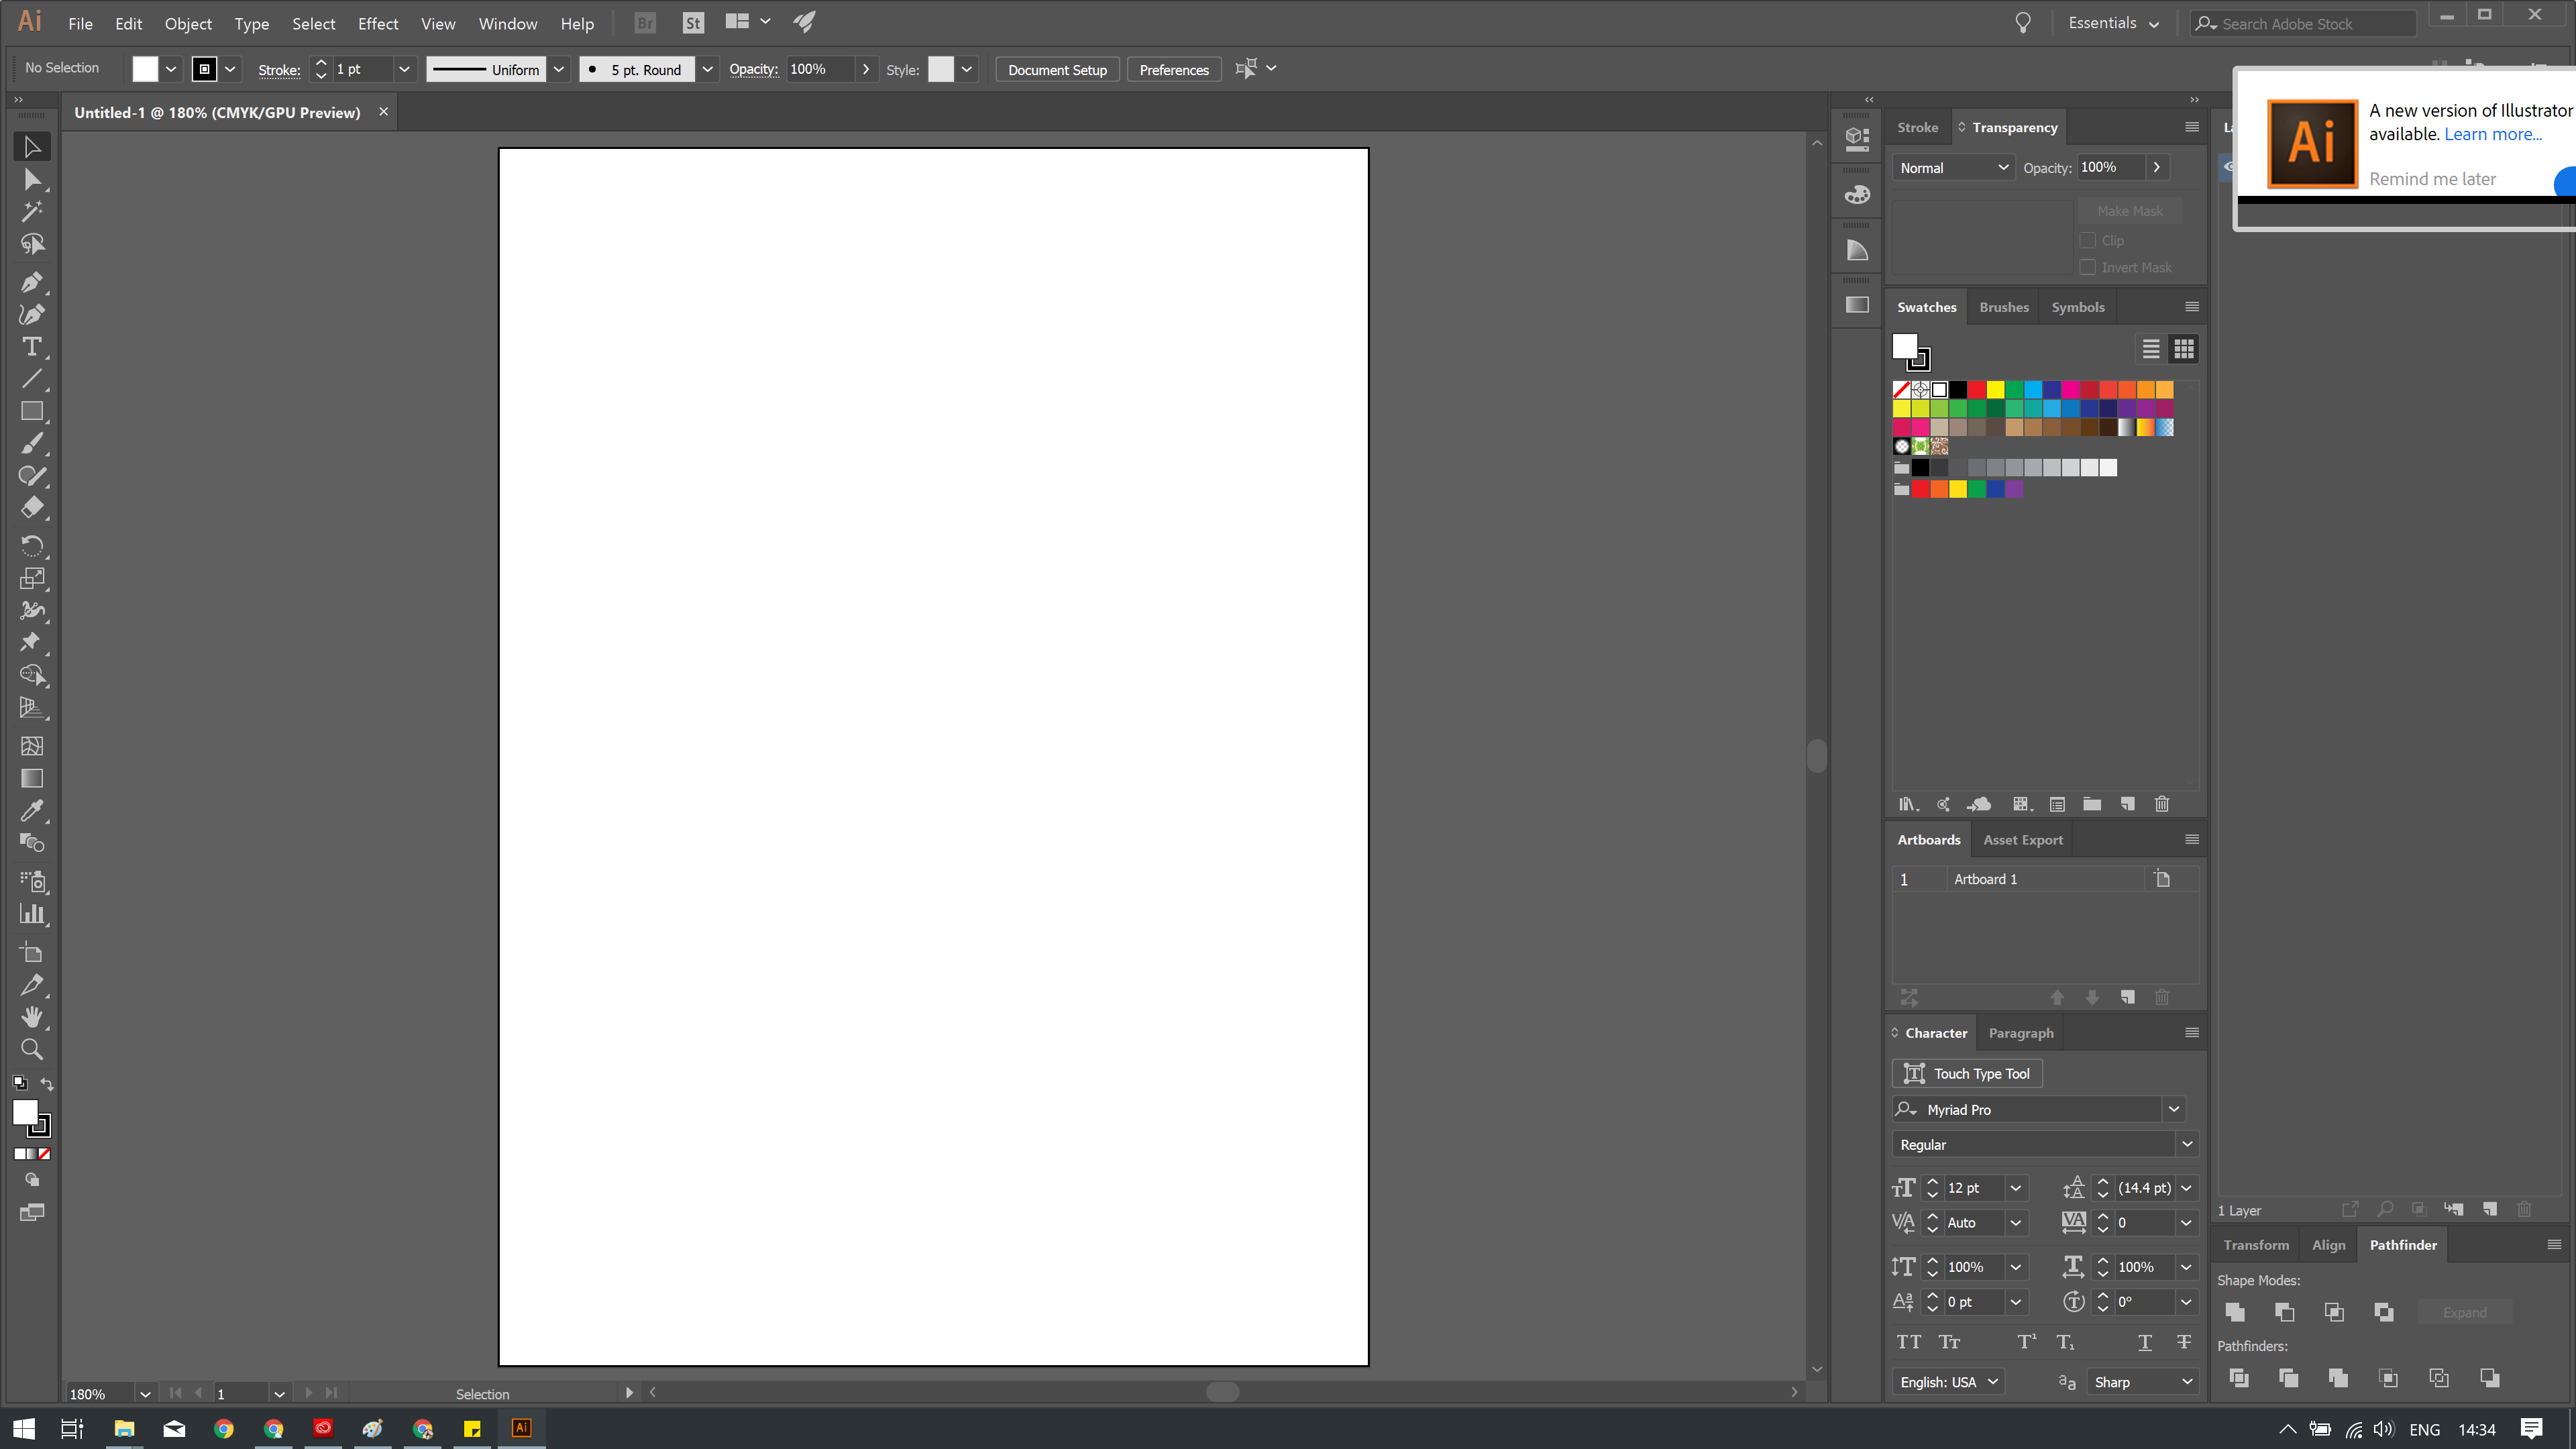Image resolution: width=2576 pixels, height=1449 pixels.
Task: Select the Paintbrush tool
Action: [31, 443]
